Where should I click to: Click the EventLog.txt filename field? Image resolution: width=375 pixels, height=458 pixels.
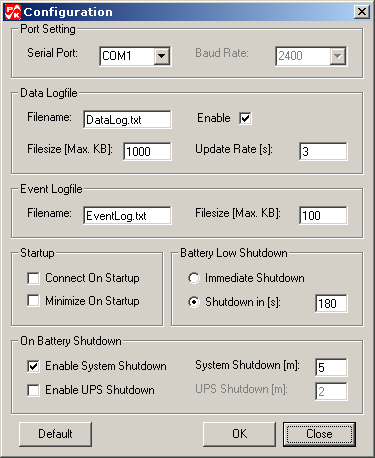click(127, 215)
